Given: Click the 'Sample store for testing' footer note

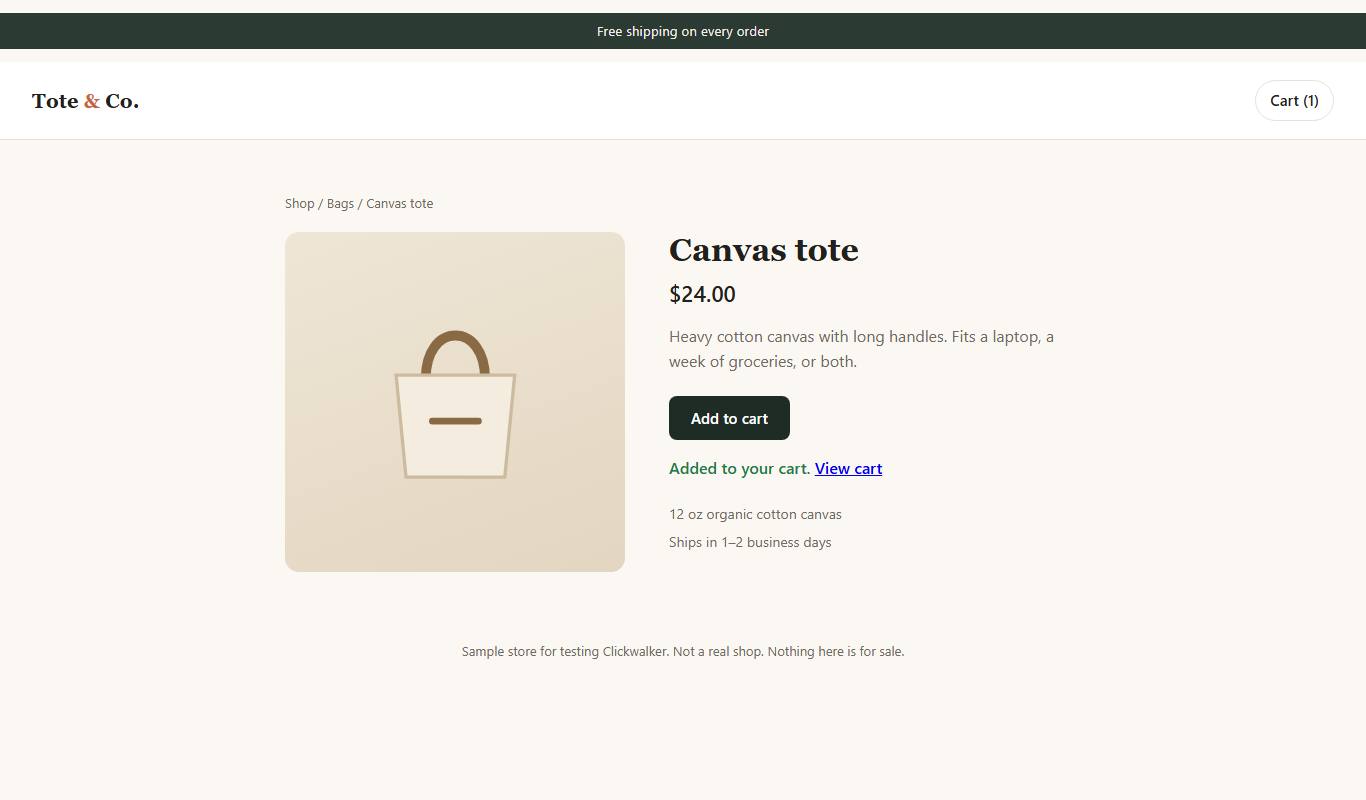Looking at the screenshot, I should tap(683, 651).
